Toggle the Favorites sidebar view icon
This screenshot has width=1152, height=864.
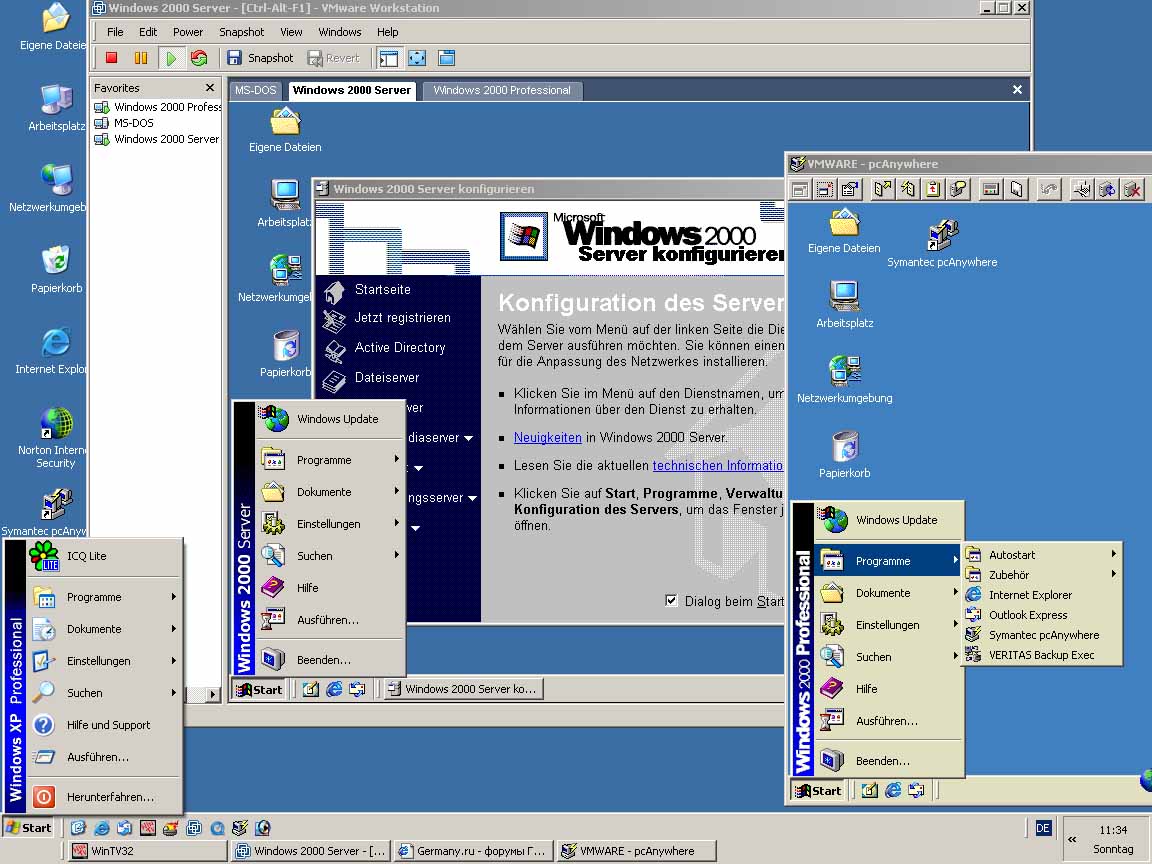(389, 58)
